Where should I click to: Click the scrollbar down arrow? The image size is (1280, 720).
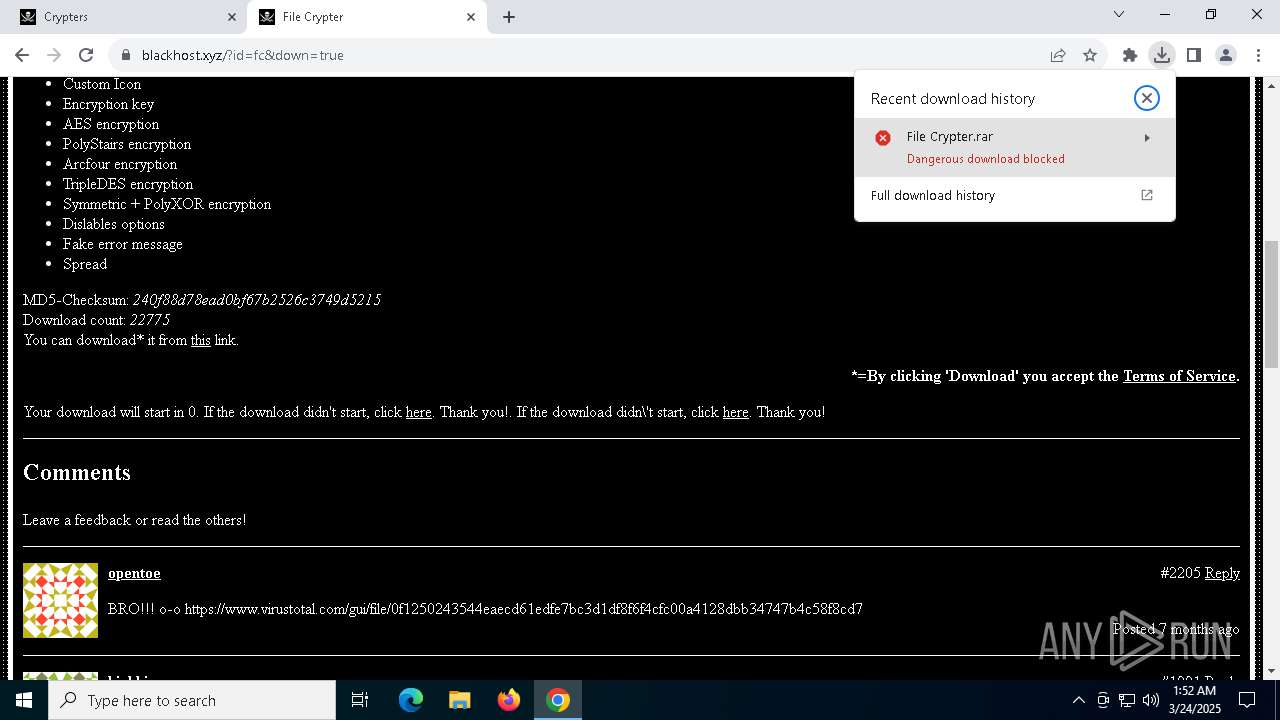1272,671
